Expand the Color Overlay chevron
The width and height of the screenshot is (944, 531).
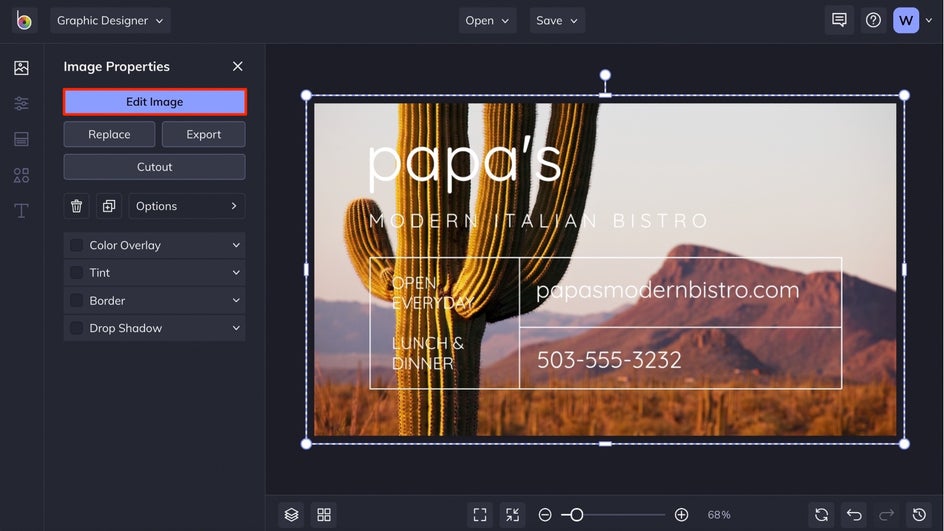(236, 246)
